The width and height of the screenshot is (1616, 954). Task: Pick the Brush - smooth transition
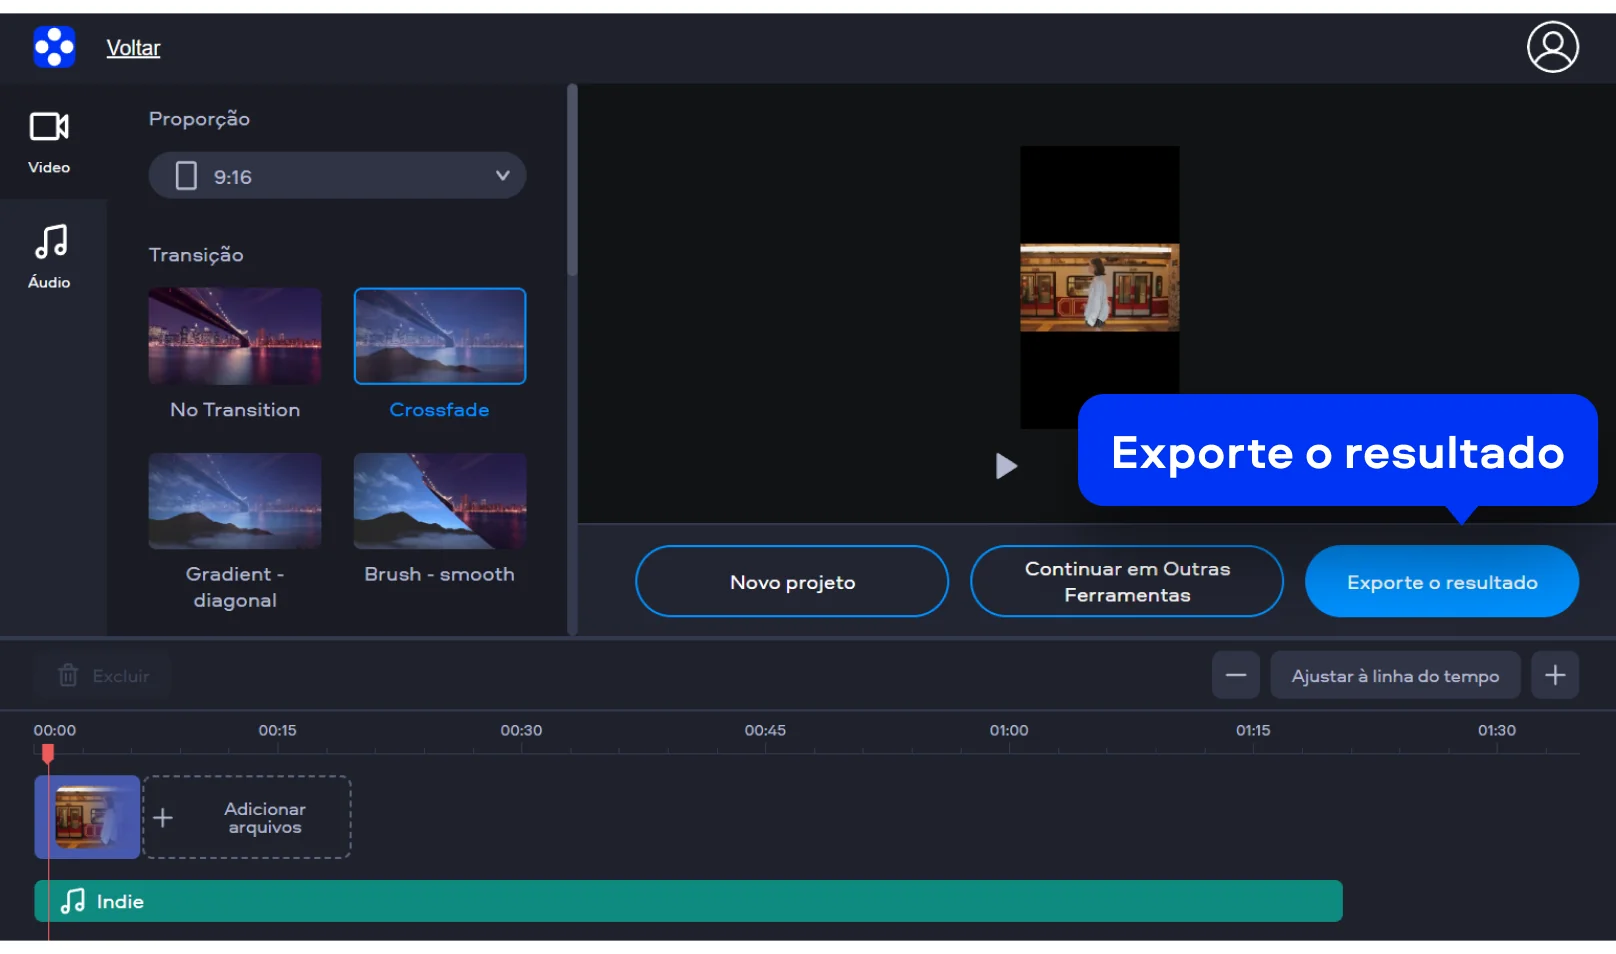point(439,502)
